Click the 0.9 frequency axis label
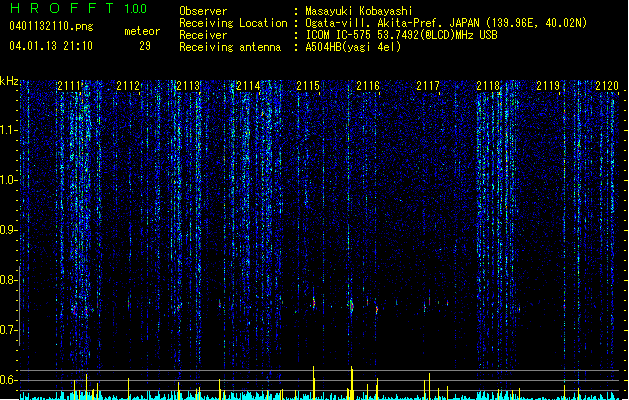 (x=9, y=230)
